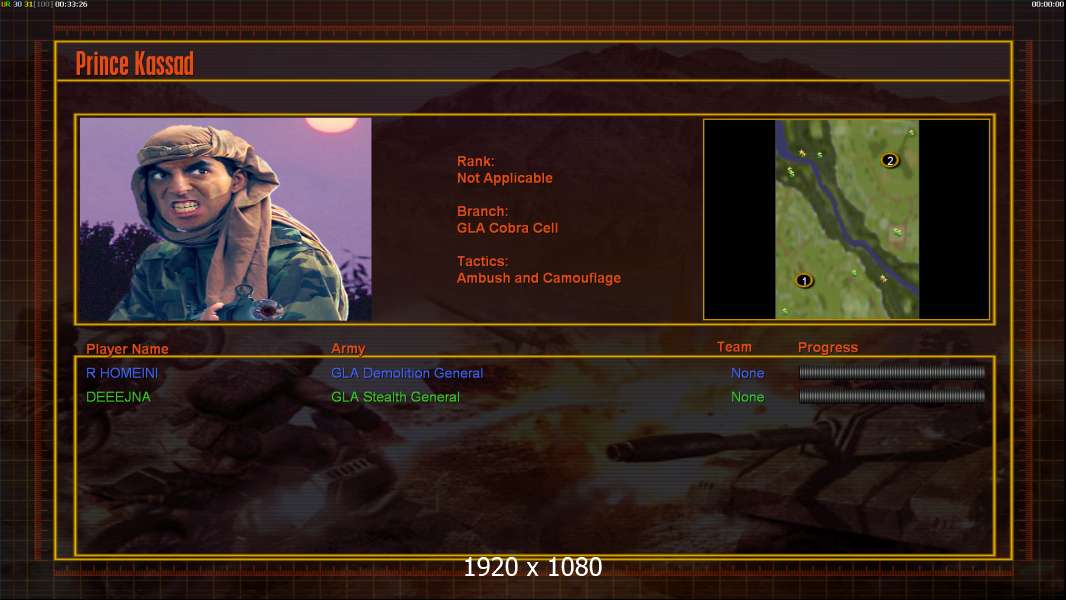
Task: Click the 'GLA Stealth General' army entry
Action: [395, 397]
